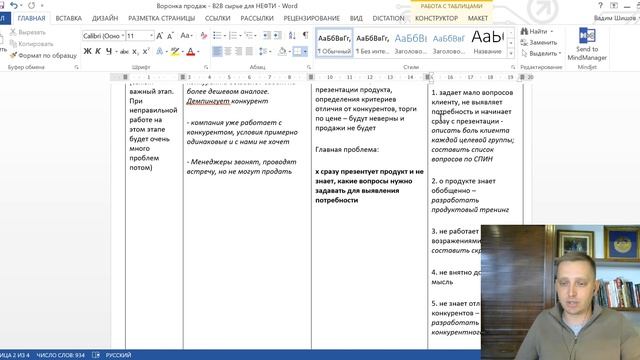Apply bulleted list
Screen dimensions: 640x360
(217, 36)
